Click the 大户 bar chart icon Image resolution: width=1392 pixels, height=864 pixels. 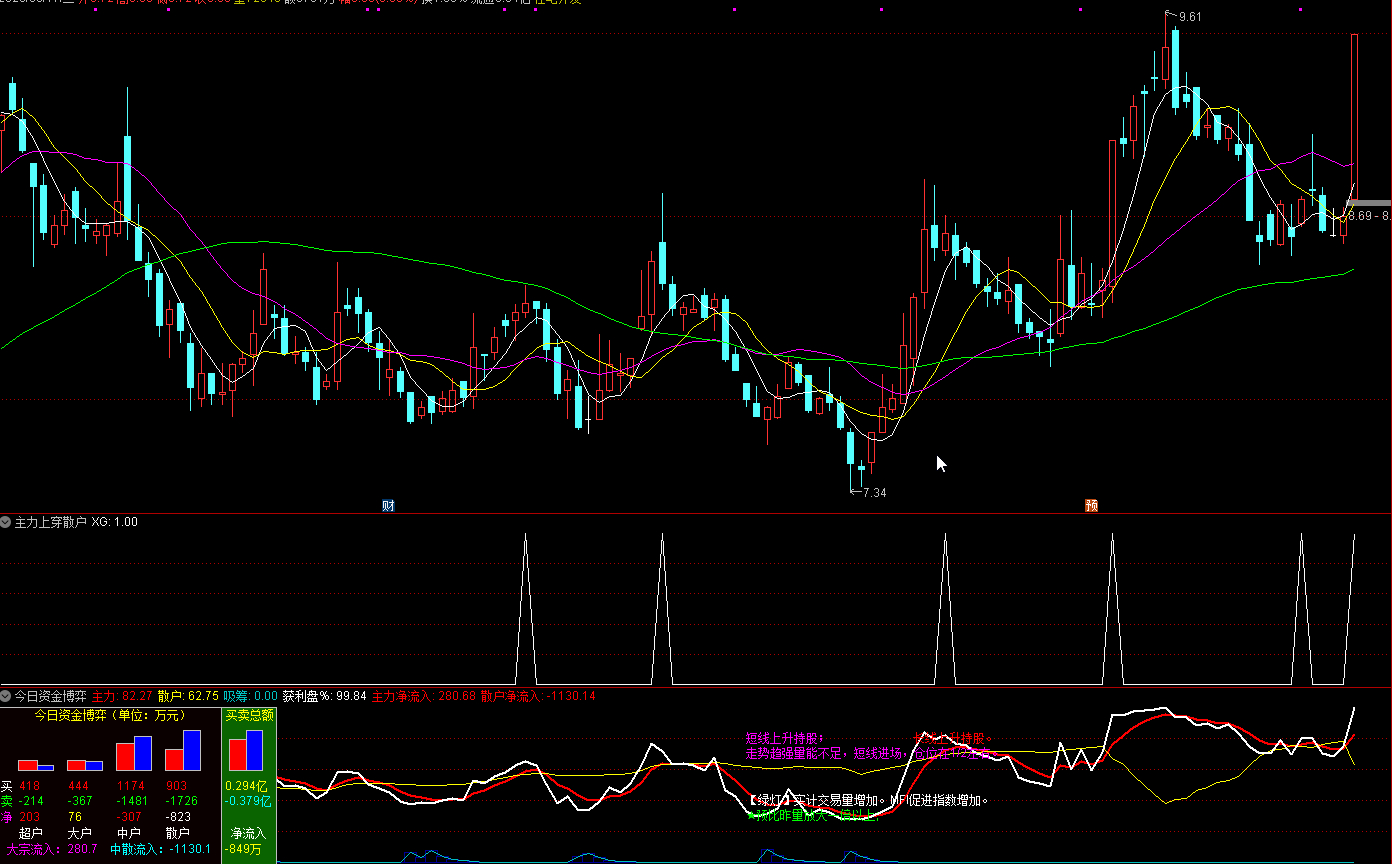pyautogui.click(x=84, y=764)
